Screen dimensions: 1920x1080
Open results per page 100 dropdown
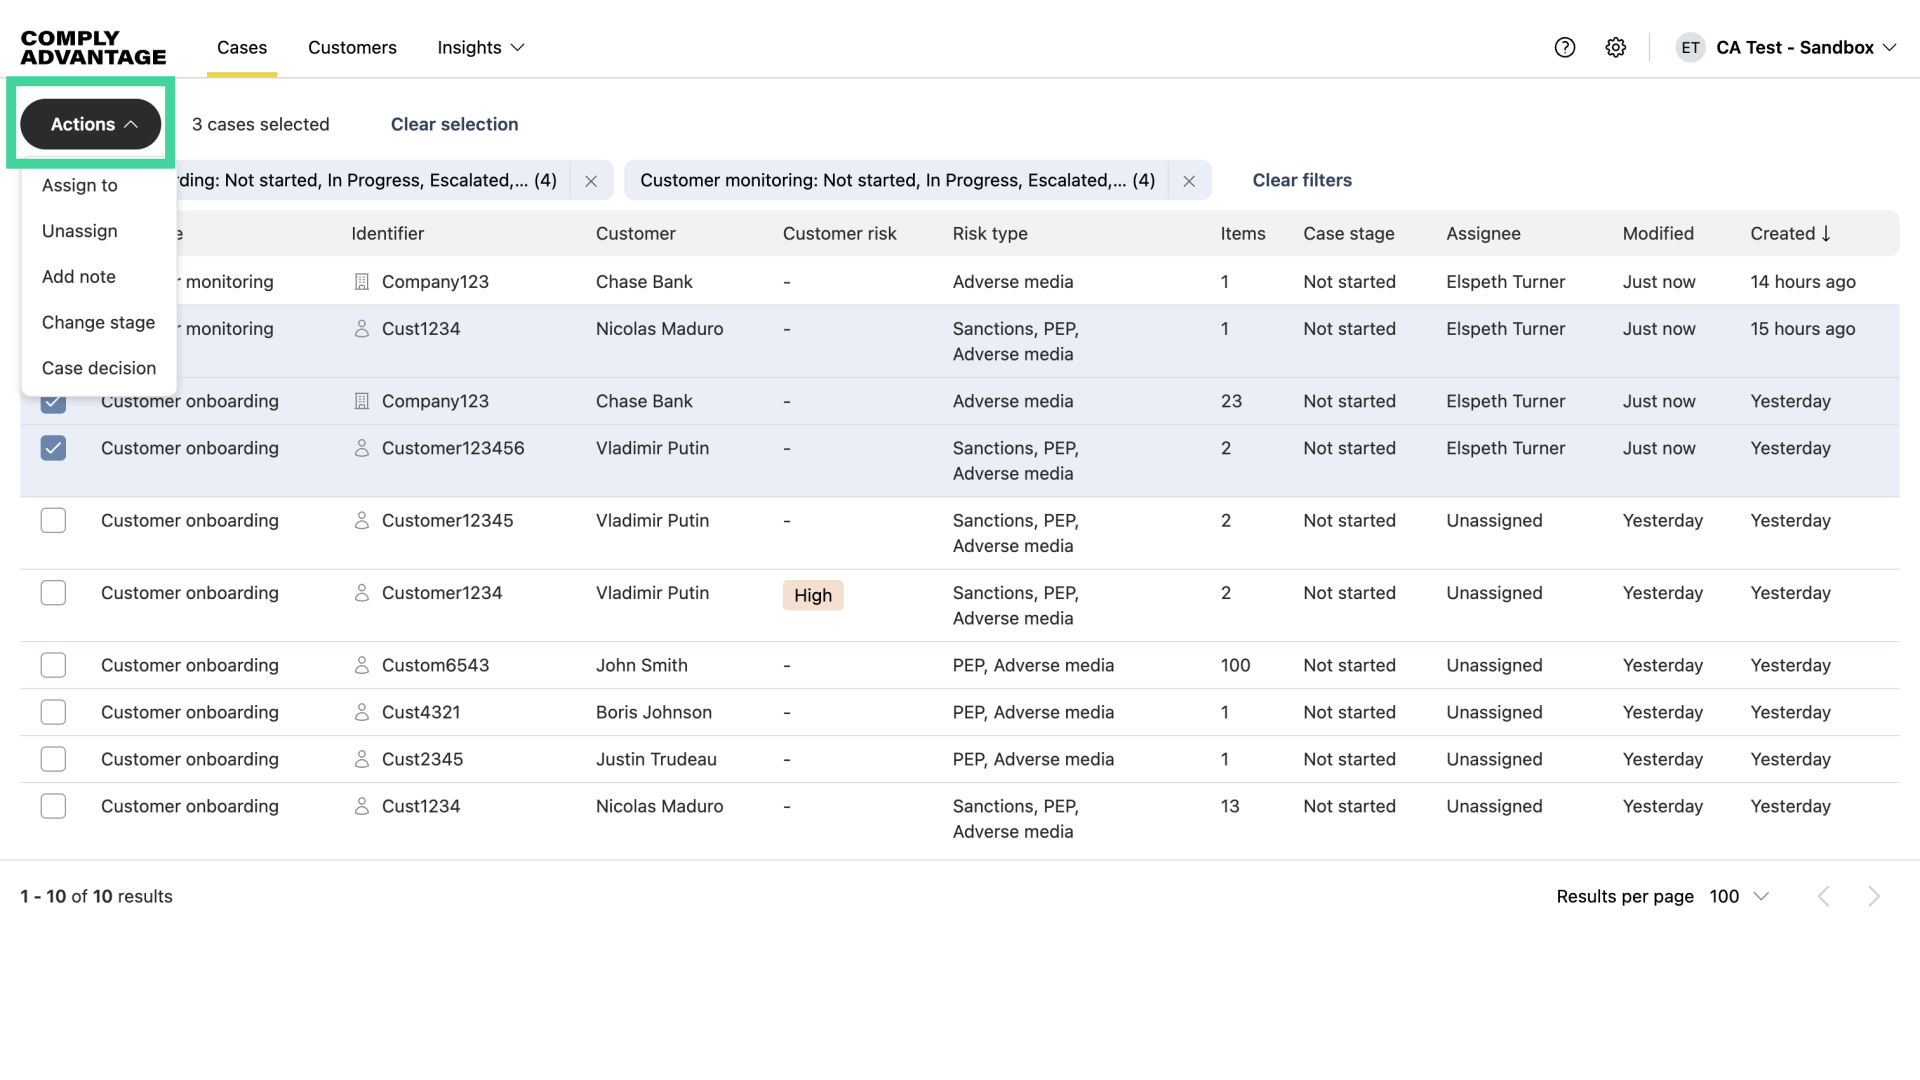click(x=1740, y=896)
